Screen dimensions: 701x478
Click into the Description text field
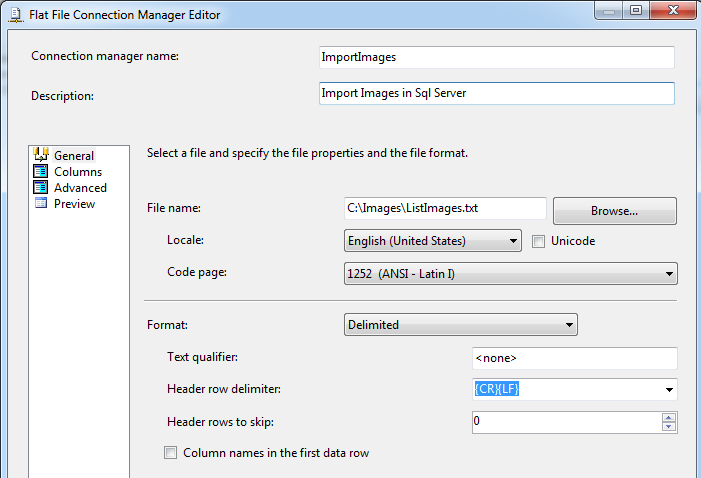(496, 93)
